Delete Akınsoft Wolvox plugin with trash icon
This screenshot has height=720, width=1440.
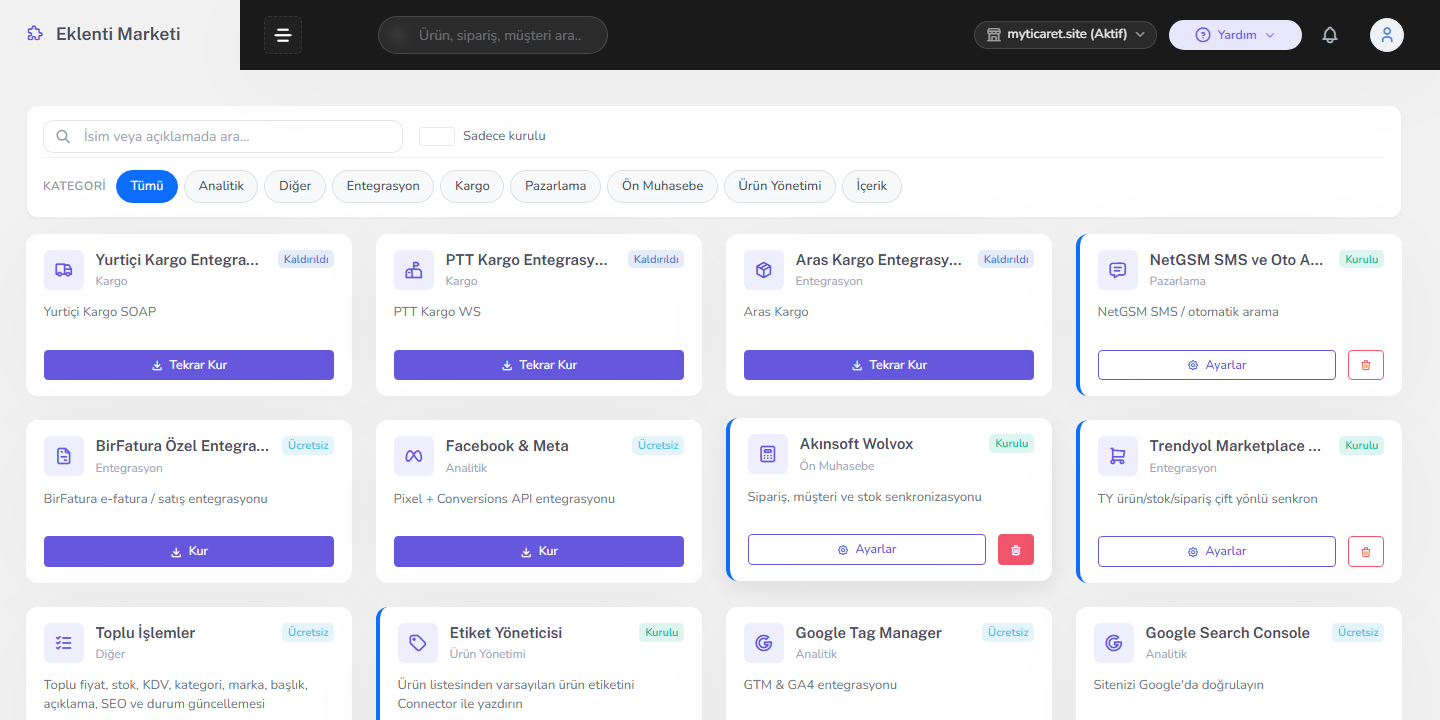click(1016, 549)
